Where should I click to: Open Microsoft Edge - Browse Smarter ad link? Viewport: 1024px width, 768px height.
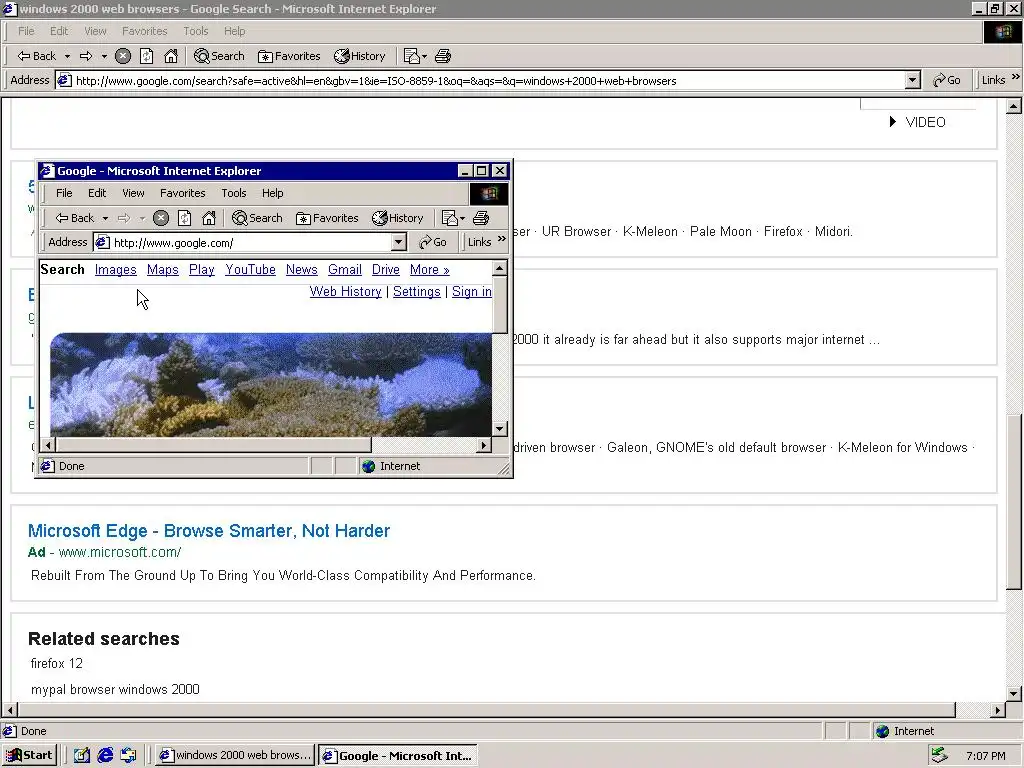pyautogui.click(x=209, y=531)
